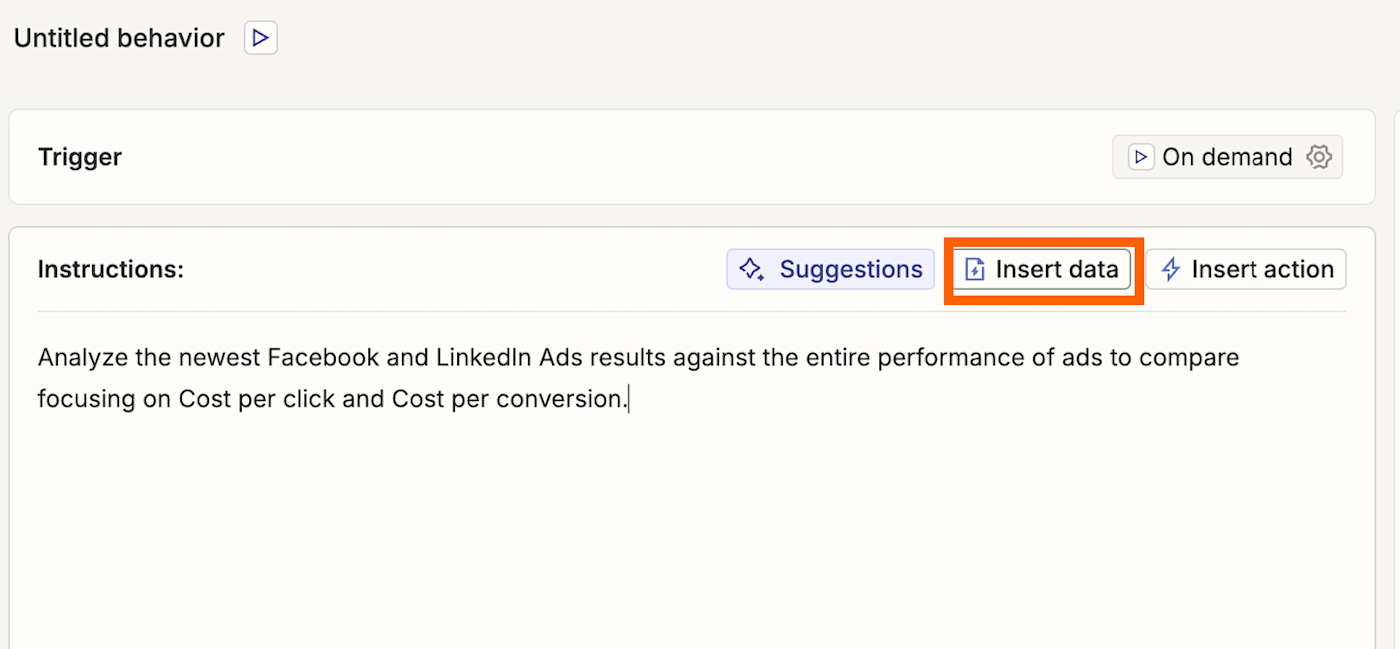Viewport: 1400px width, 649px height.
Task: Click the Instructions heading label
Action: pyautogui.click(x=111, y=269)
